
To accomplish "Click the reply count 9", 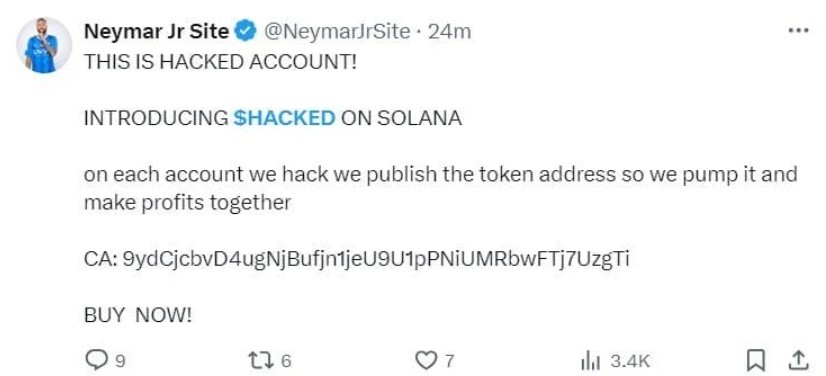I will (120, 361).
